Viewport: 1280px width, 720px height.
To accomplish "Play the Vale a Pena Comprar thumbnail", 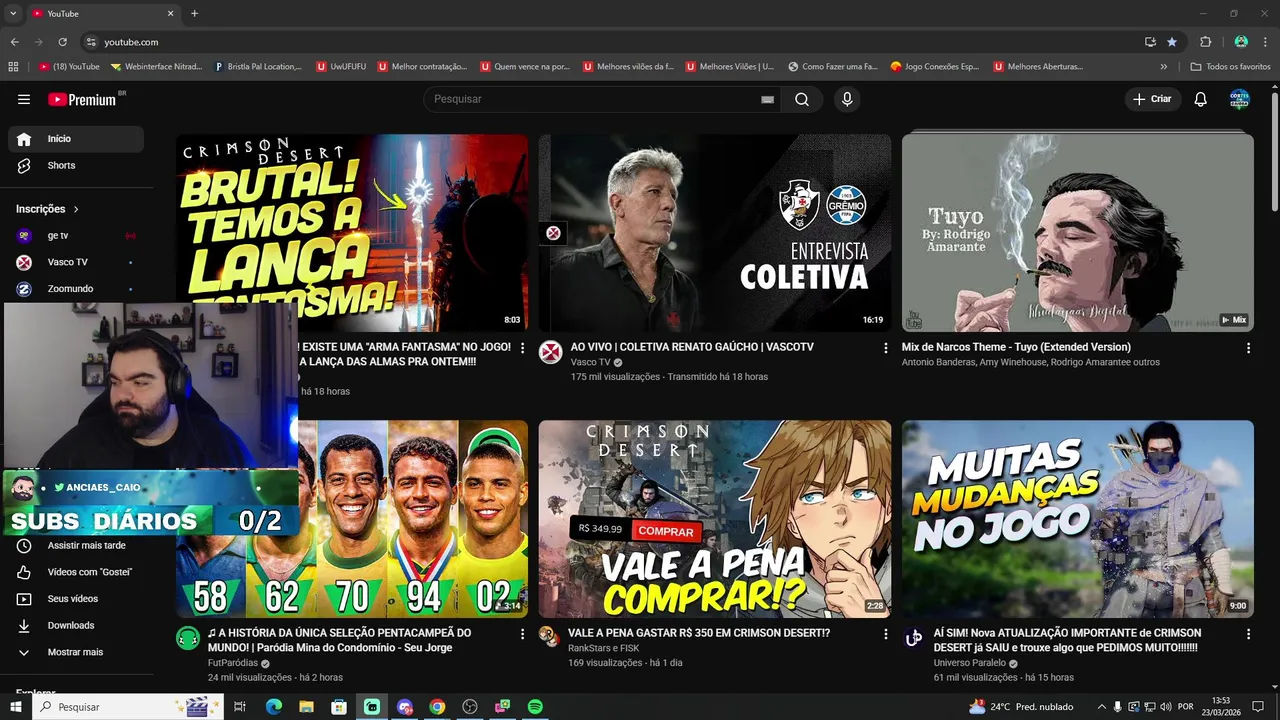I will 715,519.
